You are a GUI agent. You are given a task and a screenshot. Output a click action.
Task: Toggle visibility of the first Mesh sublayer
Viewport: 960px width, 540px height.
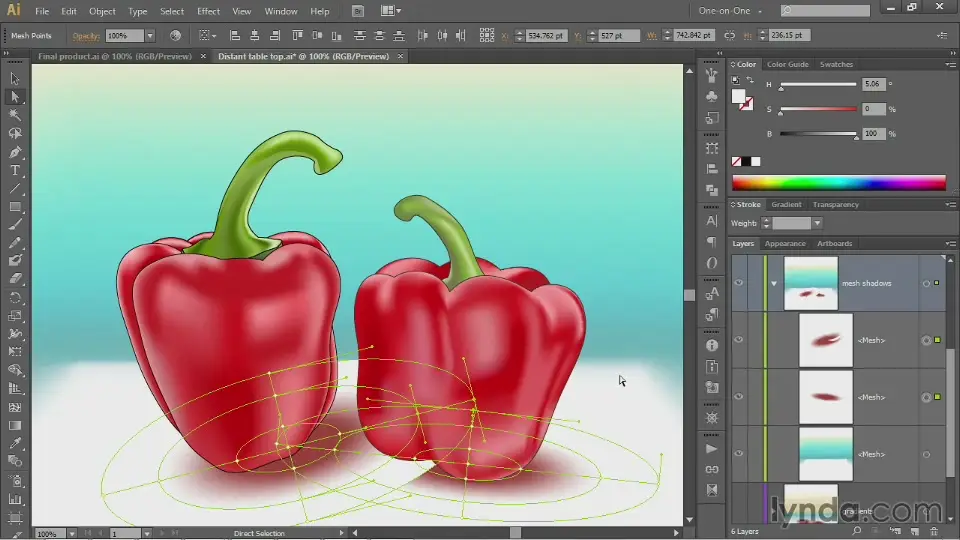pos(739,340)
